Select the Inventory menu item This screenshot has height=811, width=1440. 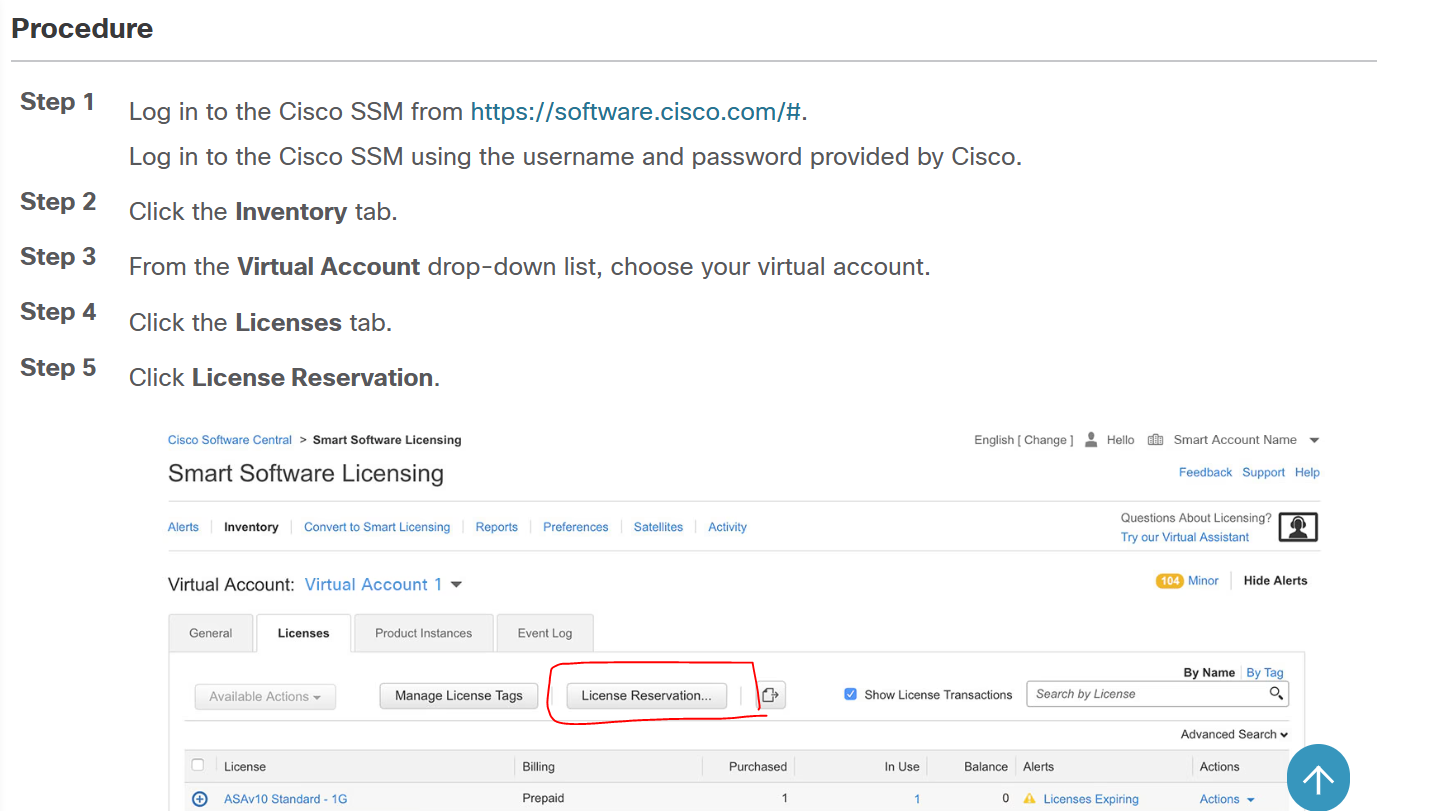(251, 527)
